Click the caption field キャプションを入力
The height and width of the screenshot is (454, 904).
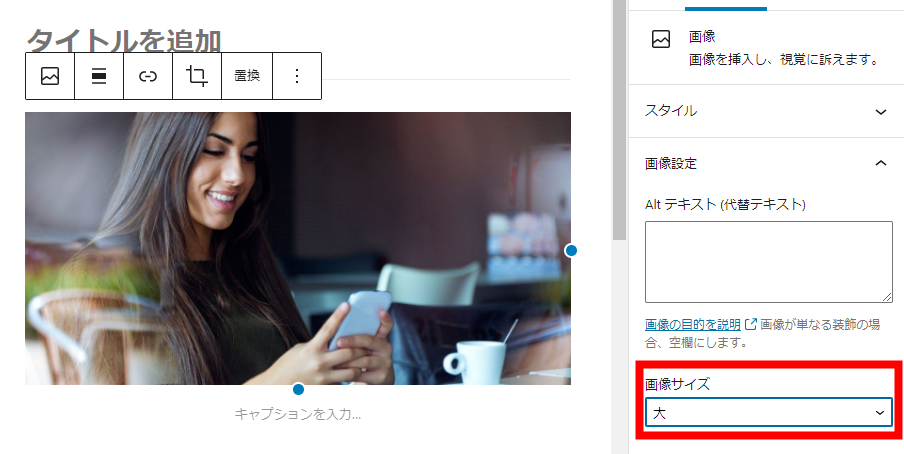click(297, 414)
